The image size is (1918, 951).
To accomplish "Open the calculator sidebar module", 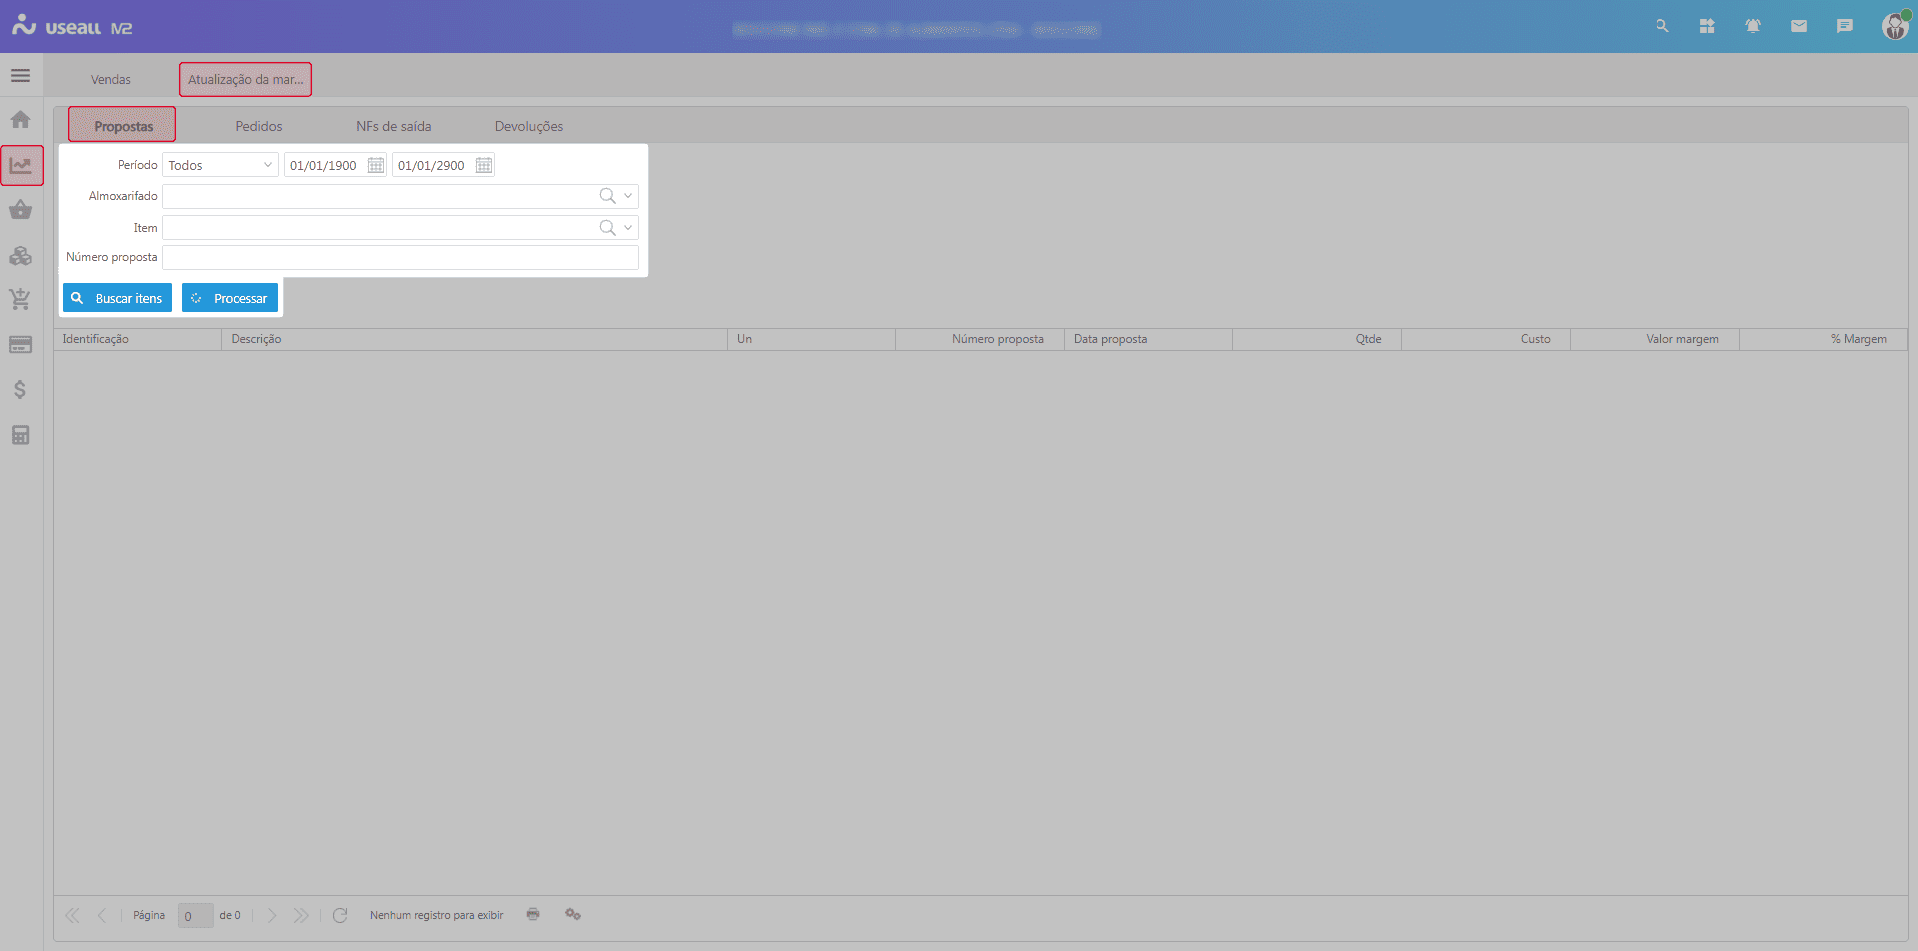I will click(20, 435).
